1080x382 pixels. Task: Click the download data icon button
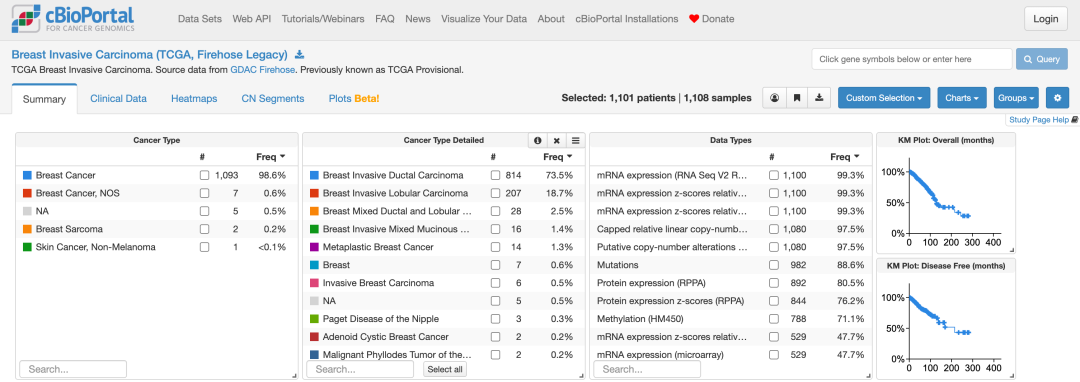[x=819, y=98]
